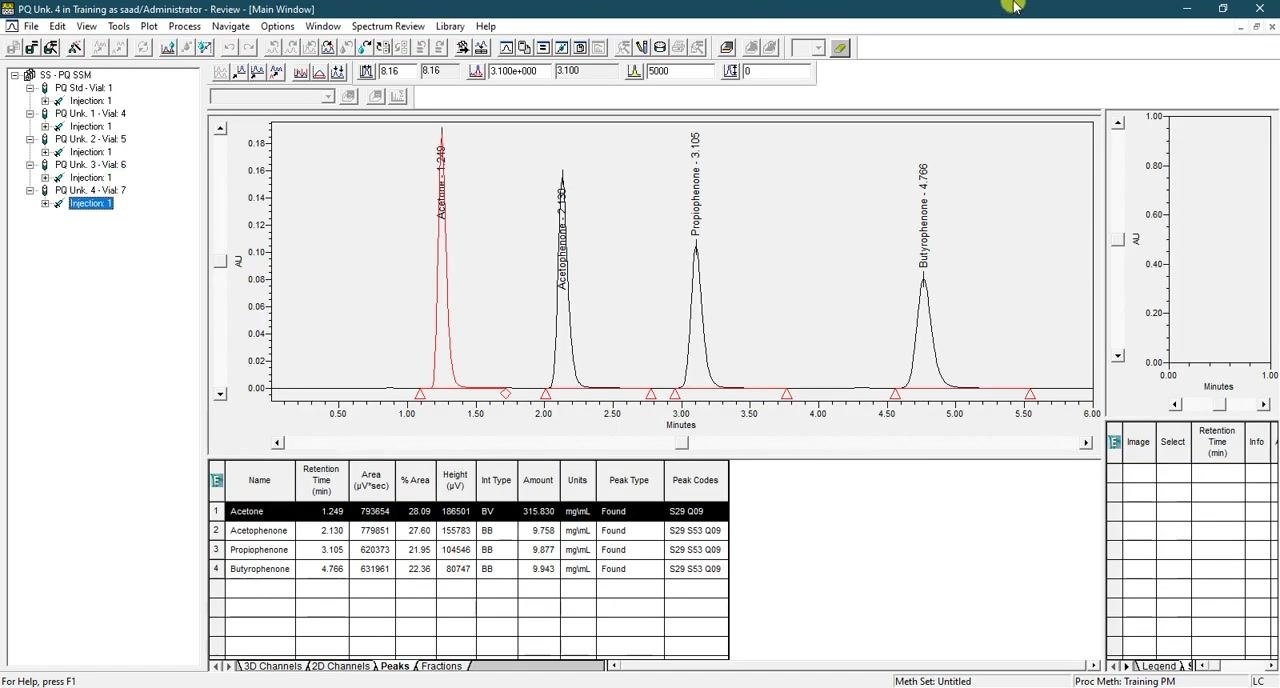Collapse PQ Unk. 1 - Vial: 4 node
Viewport: 1280px width, 688px height.
tap(30, 114)
